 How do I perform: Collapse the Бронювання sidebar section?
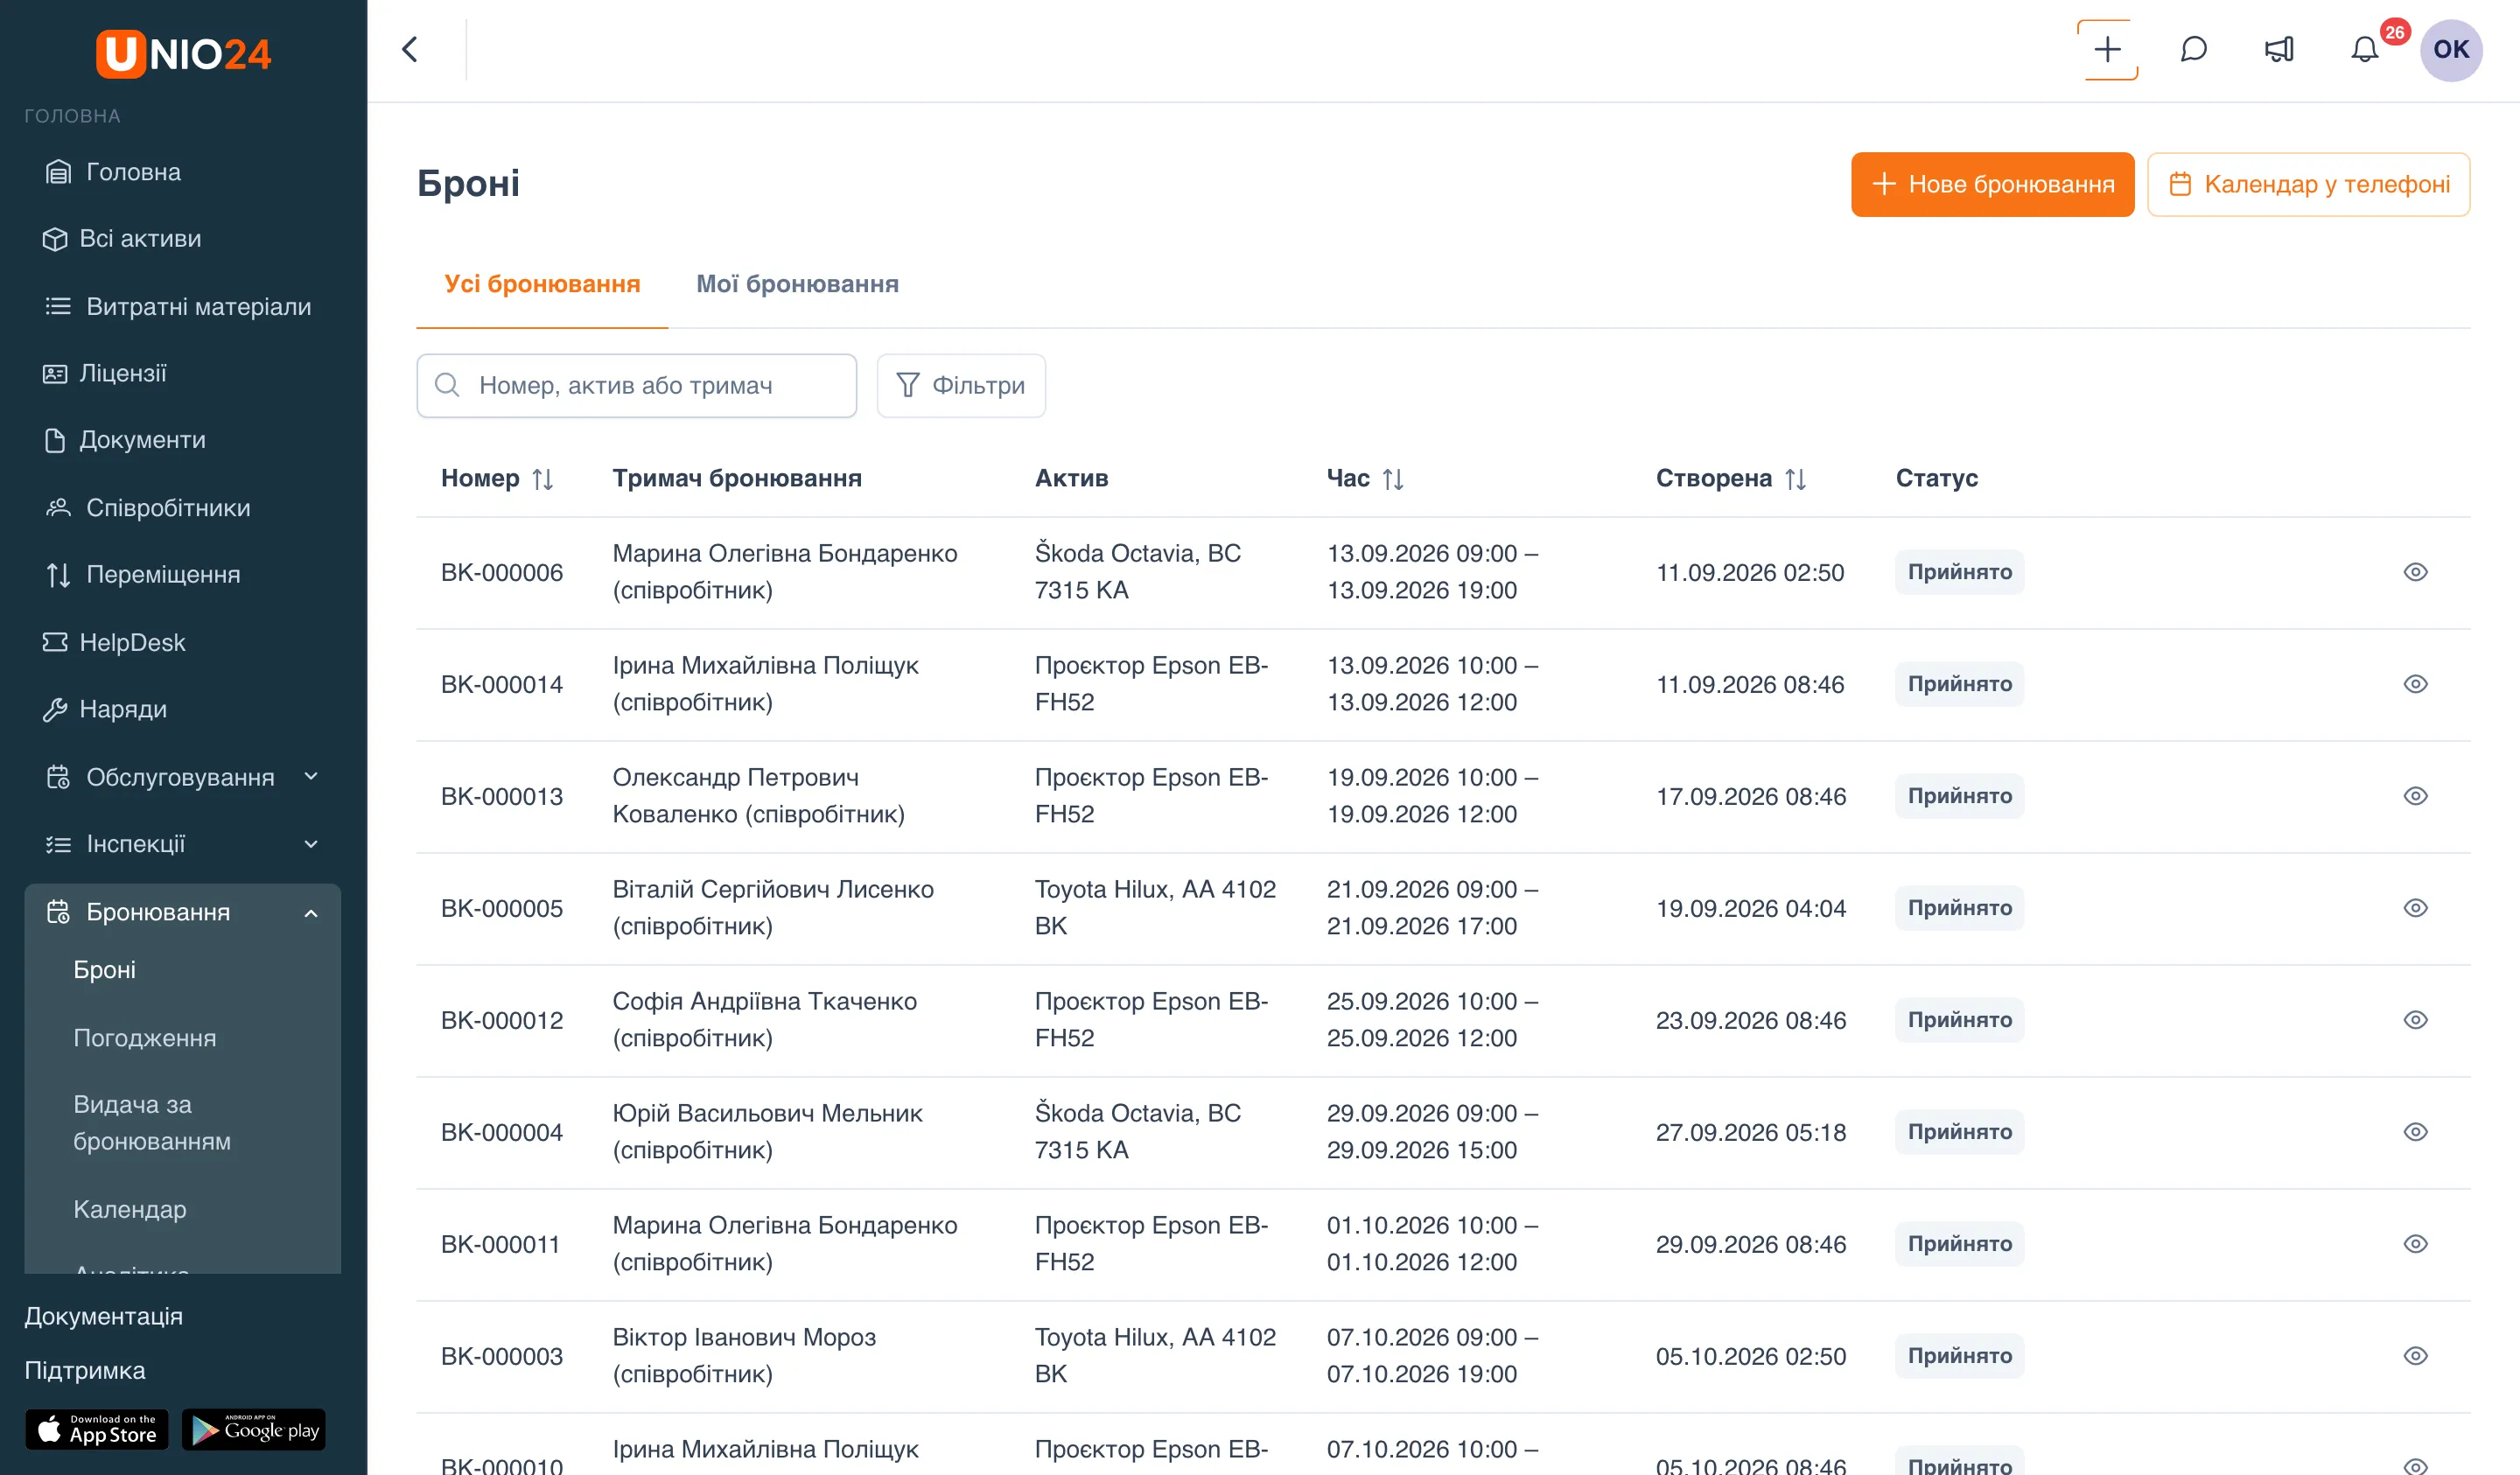coord(183,912)
